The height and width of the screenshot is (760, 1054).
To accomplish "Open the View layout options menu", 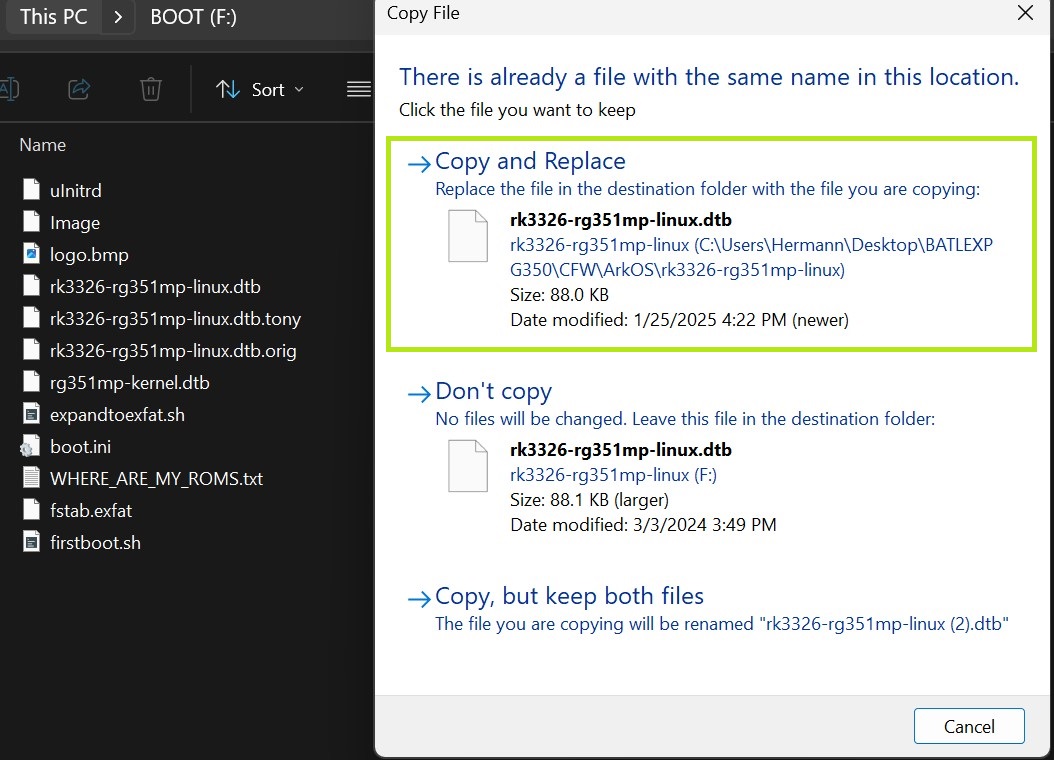I will tap(359, 90).
